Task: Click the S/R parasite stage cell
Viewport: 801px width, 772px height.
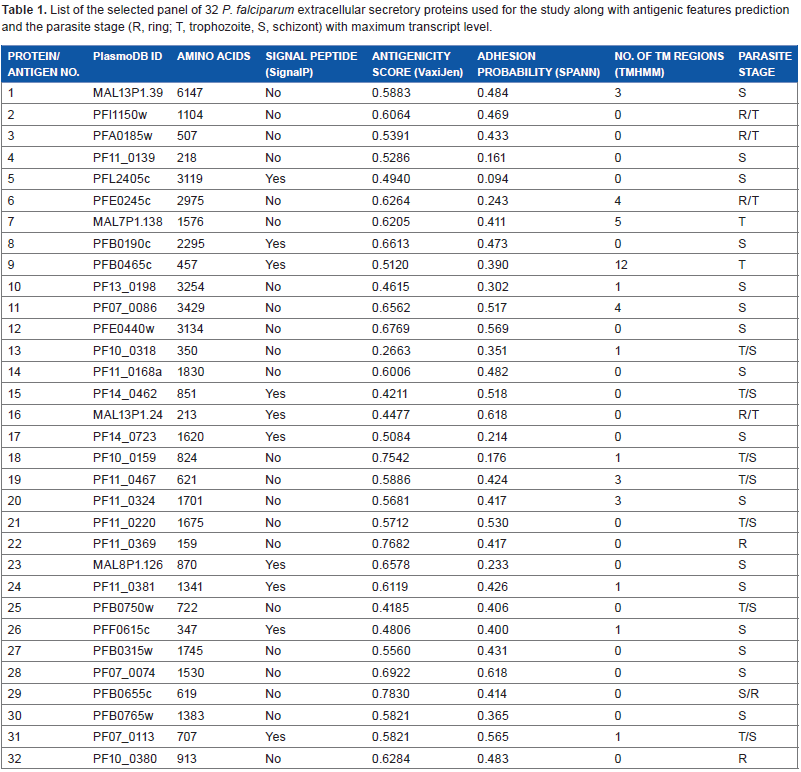Action: tap(748, 694)
